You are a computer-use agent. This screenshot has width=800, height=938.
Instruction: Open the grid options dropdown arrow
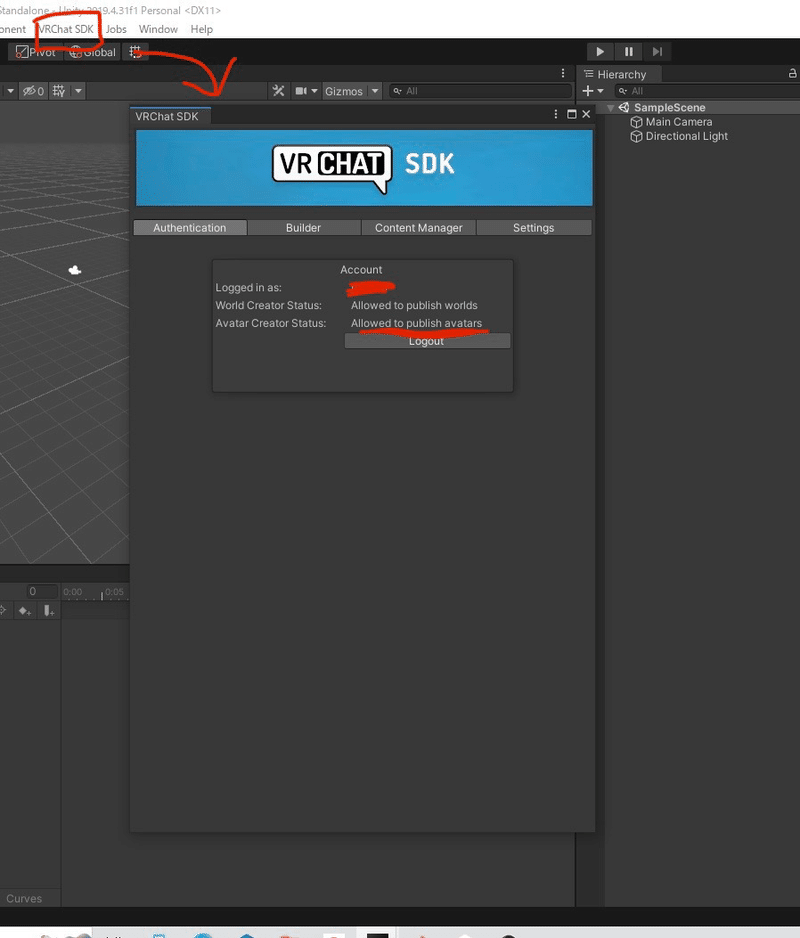point(78,91)
